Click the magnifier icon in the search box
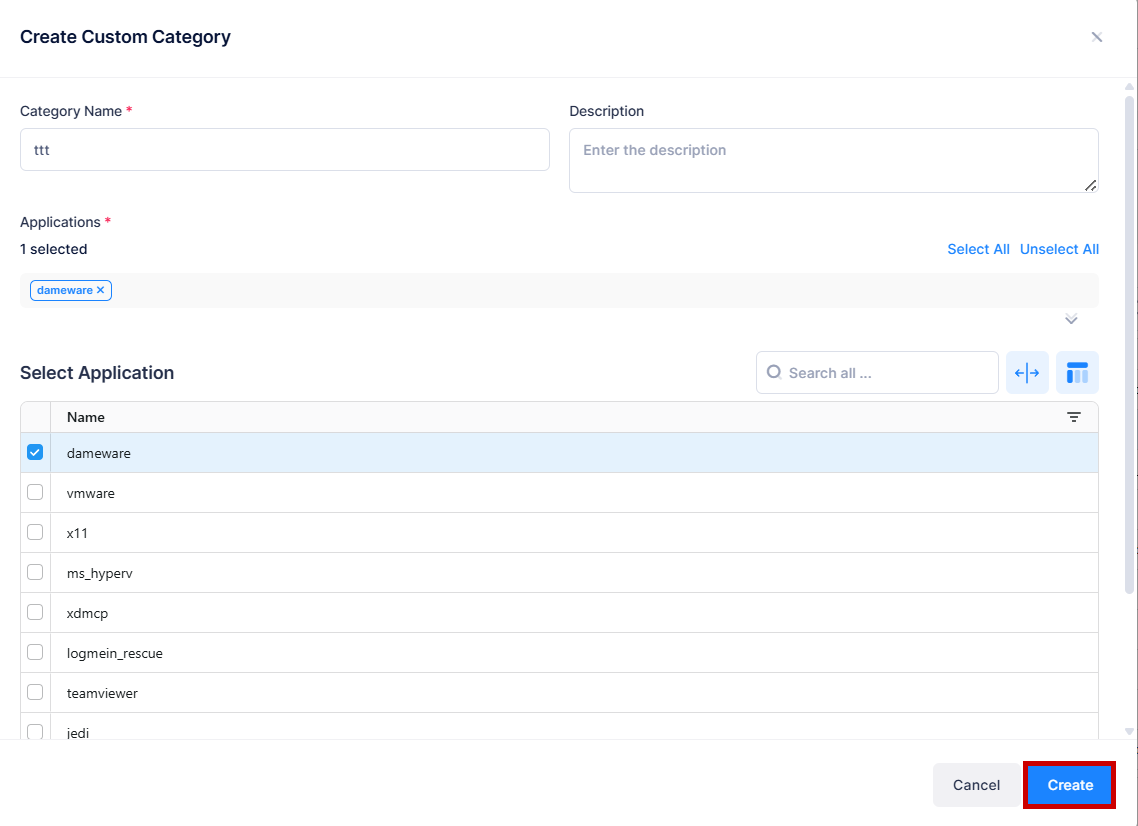 click(x=774, y=372)
